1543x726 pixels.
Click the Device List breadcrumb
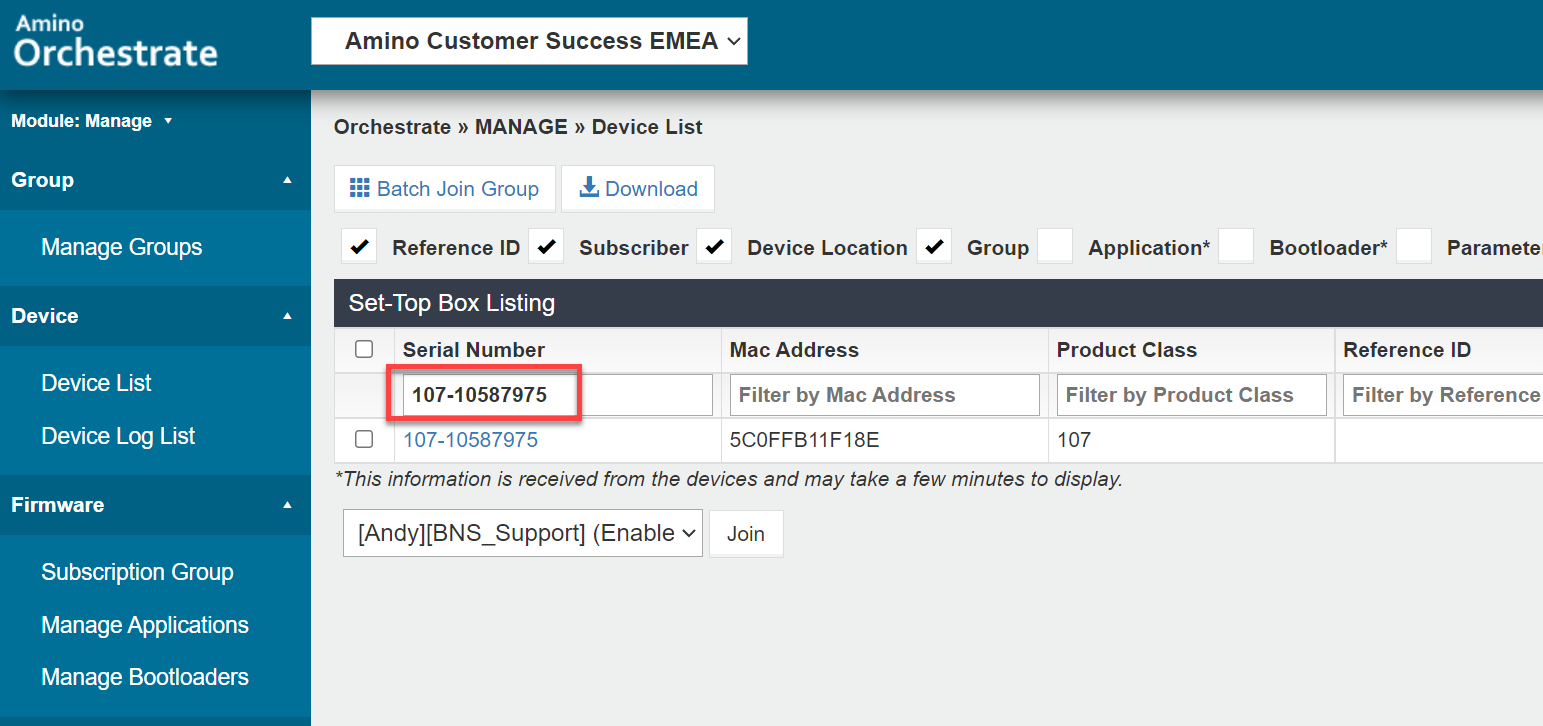[x=647, y=127]
